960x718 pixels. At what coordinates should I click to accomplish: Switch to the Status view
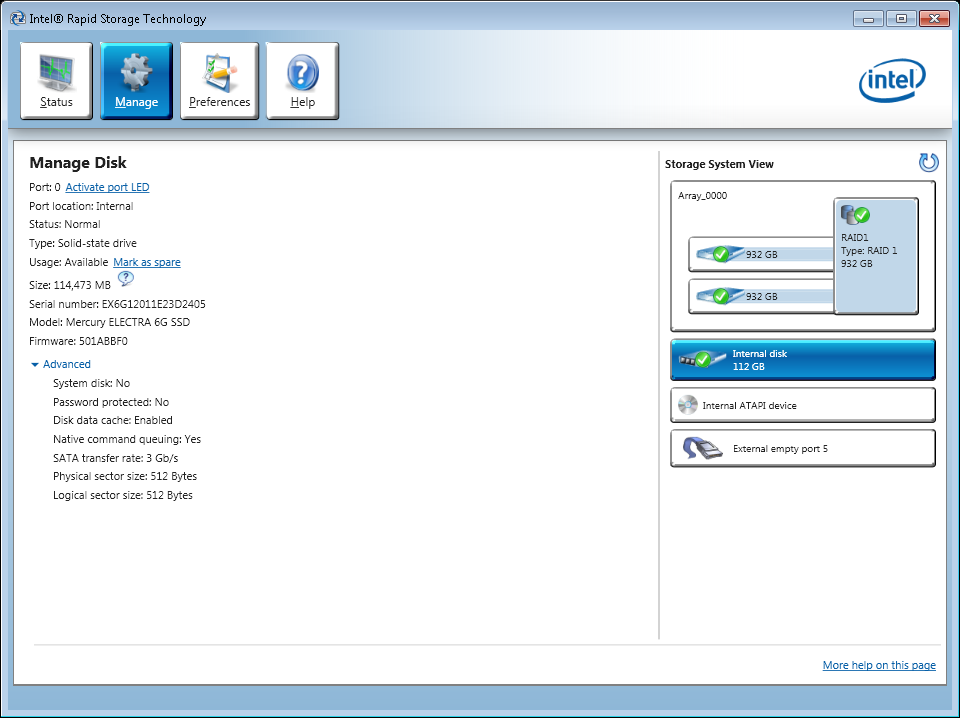(56, 80)
